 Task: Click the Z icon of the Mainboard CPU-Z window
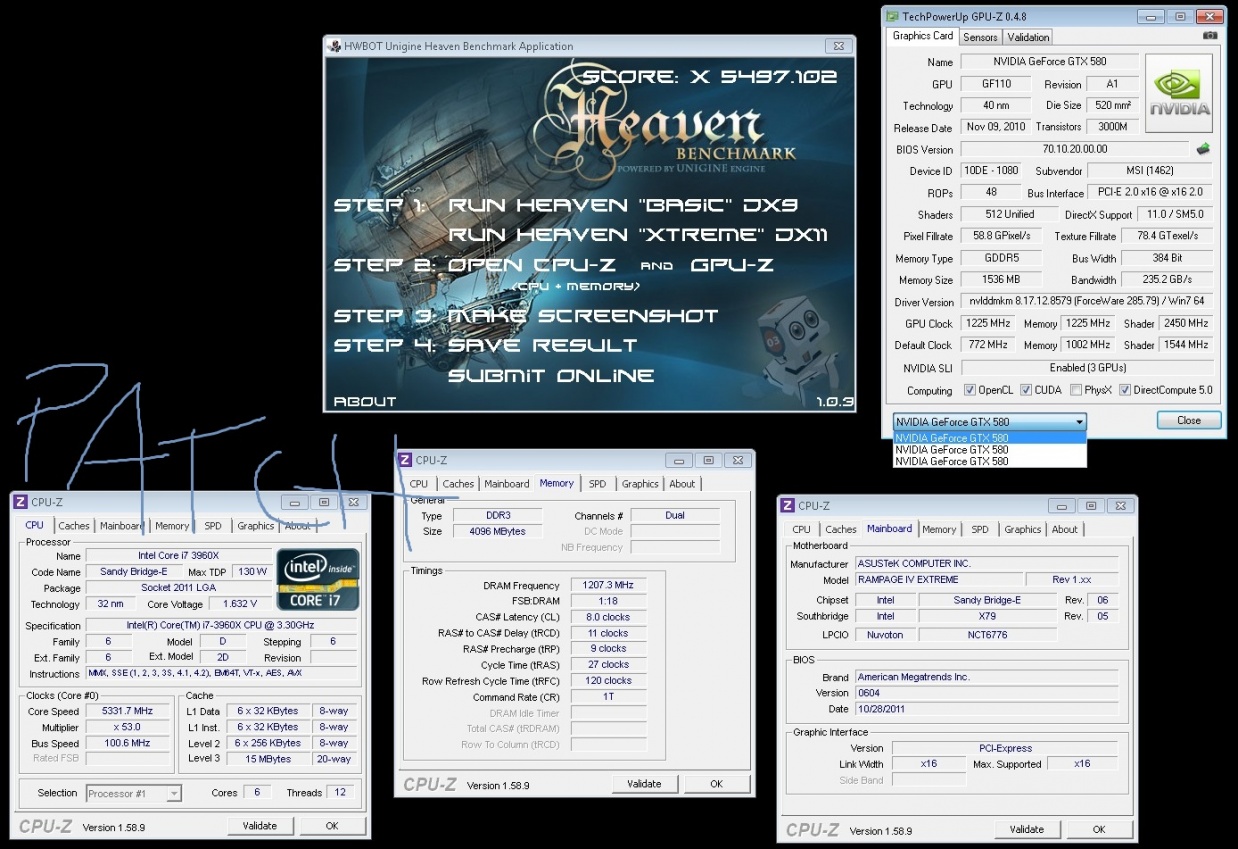pos(787,506)
